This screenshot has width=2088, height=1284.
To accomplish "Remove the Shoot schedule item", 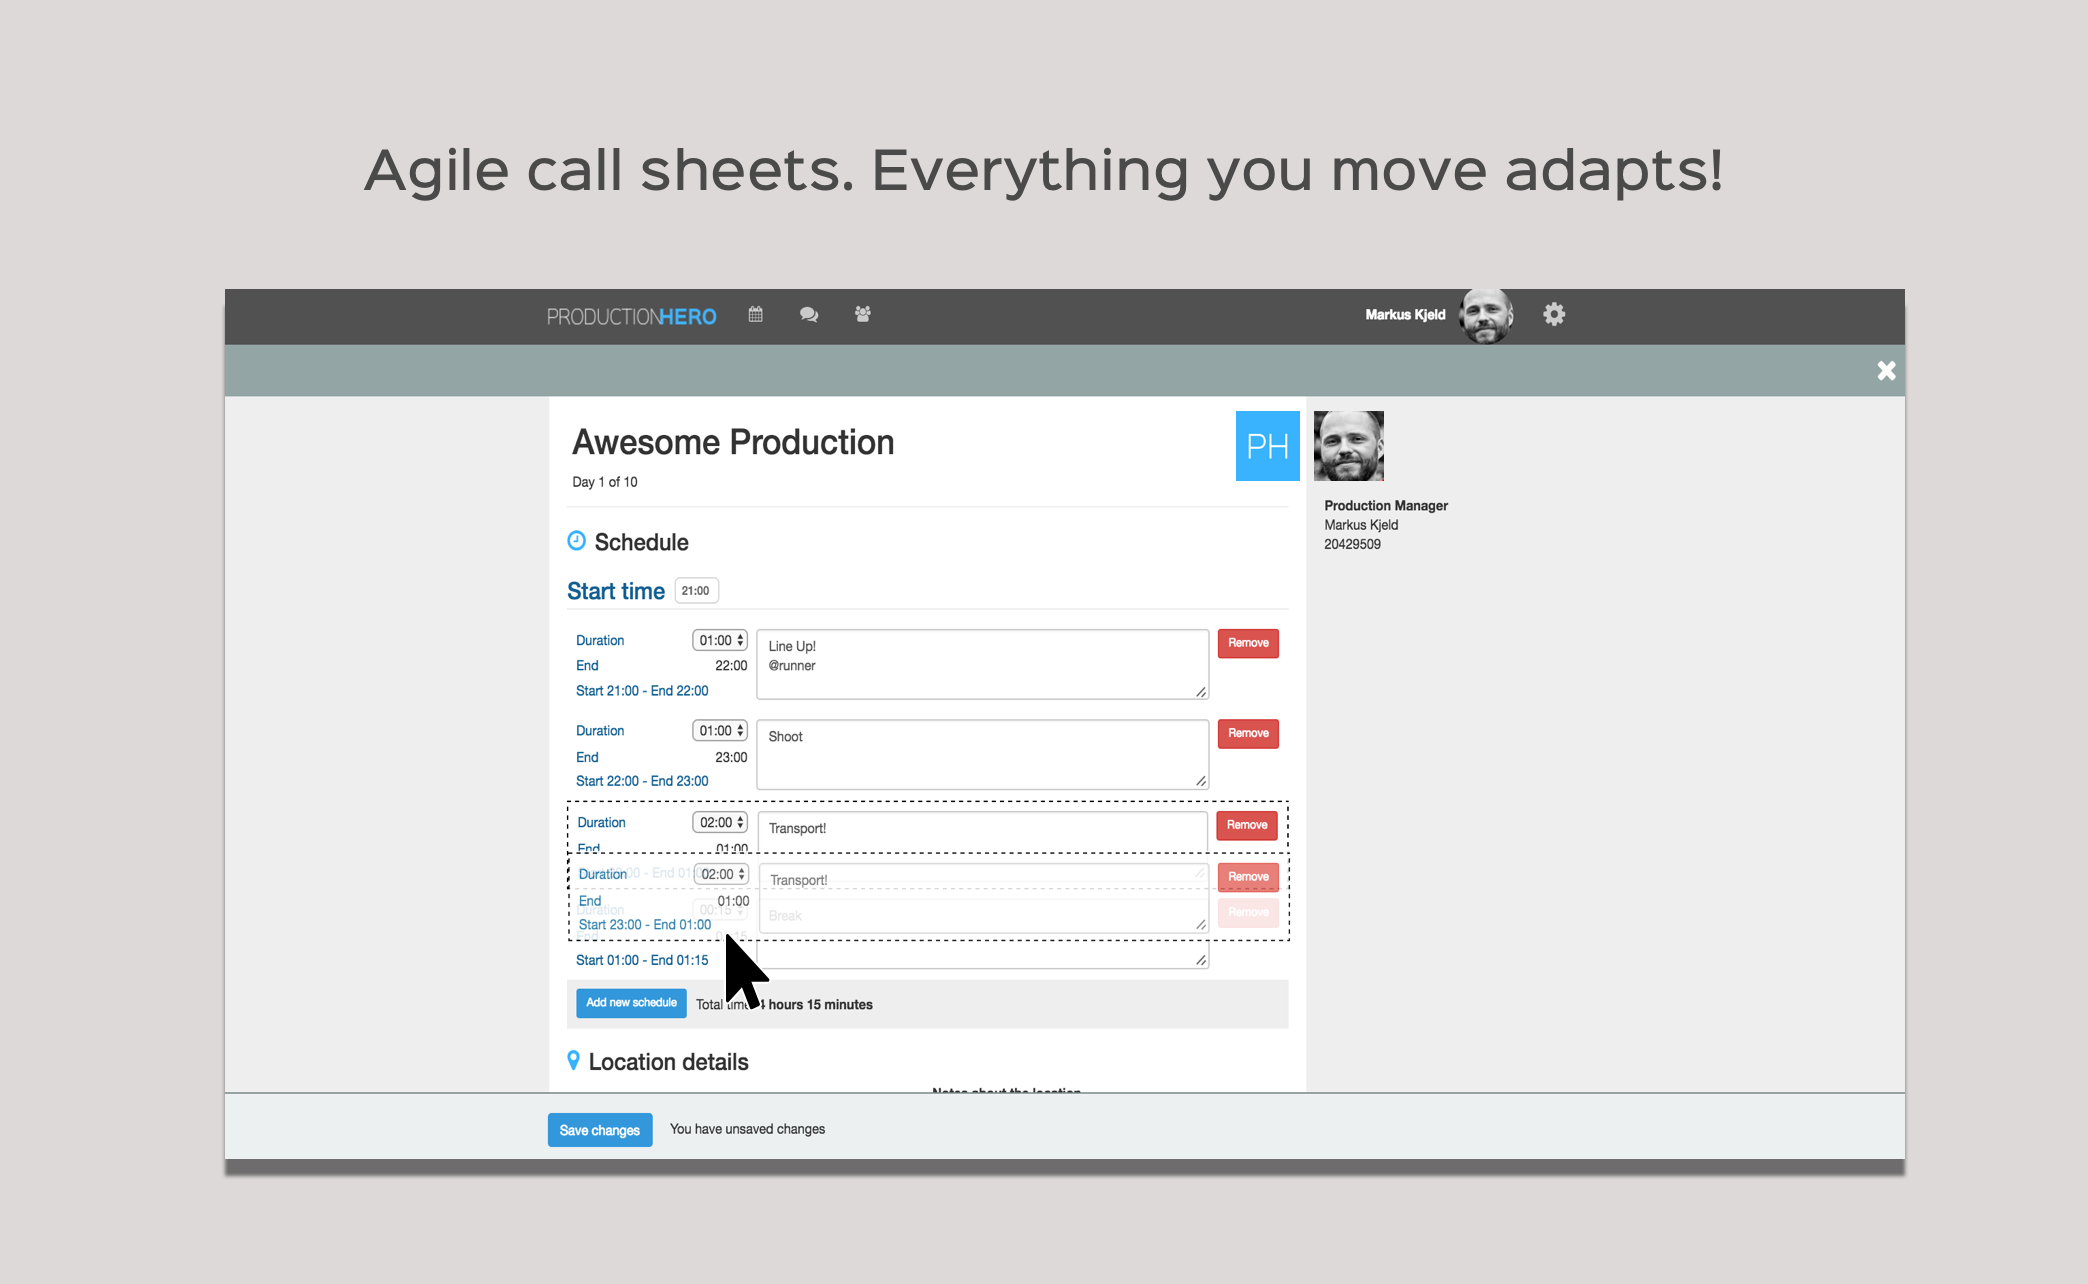I will [1247, 733].
